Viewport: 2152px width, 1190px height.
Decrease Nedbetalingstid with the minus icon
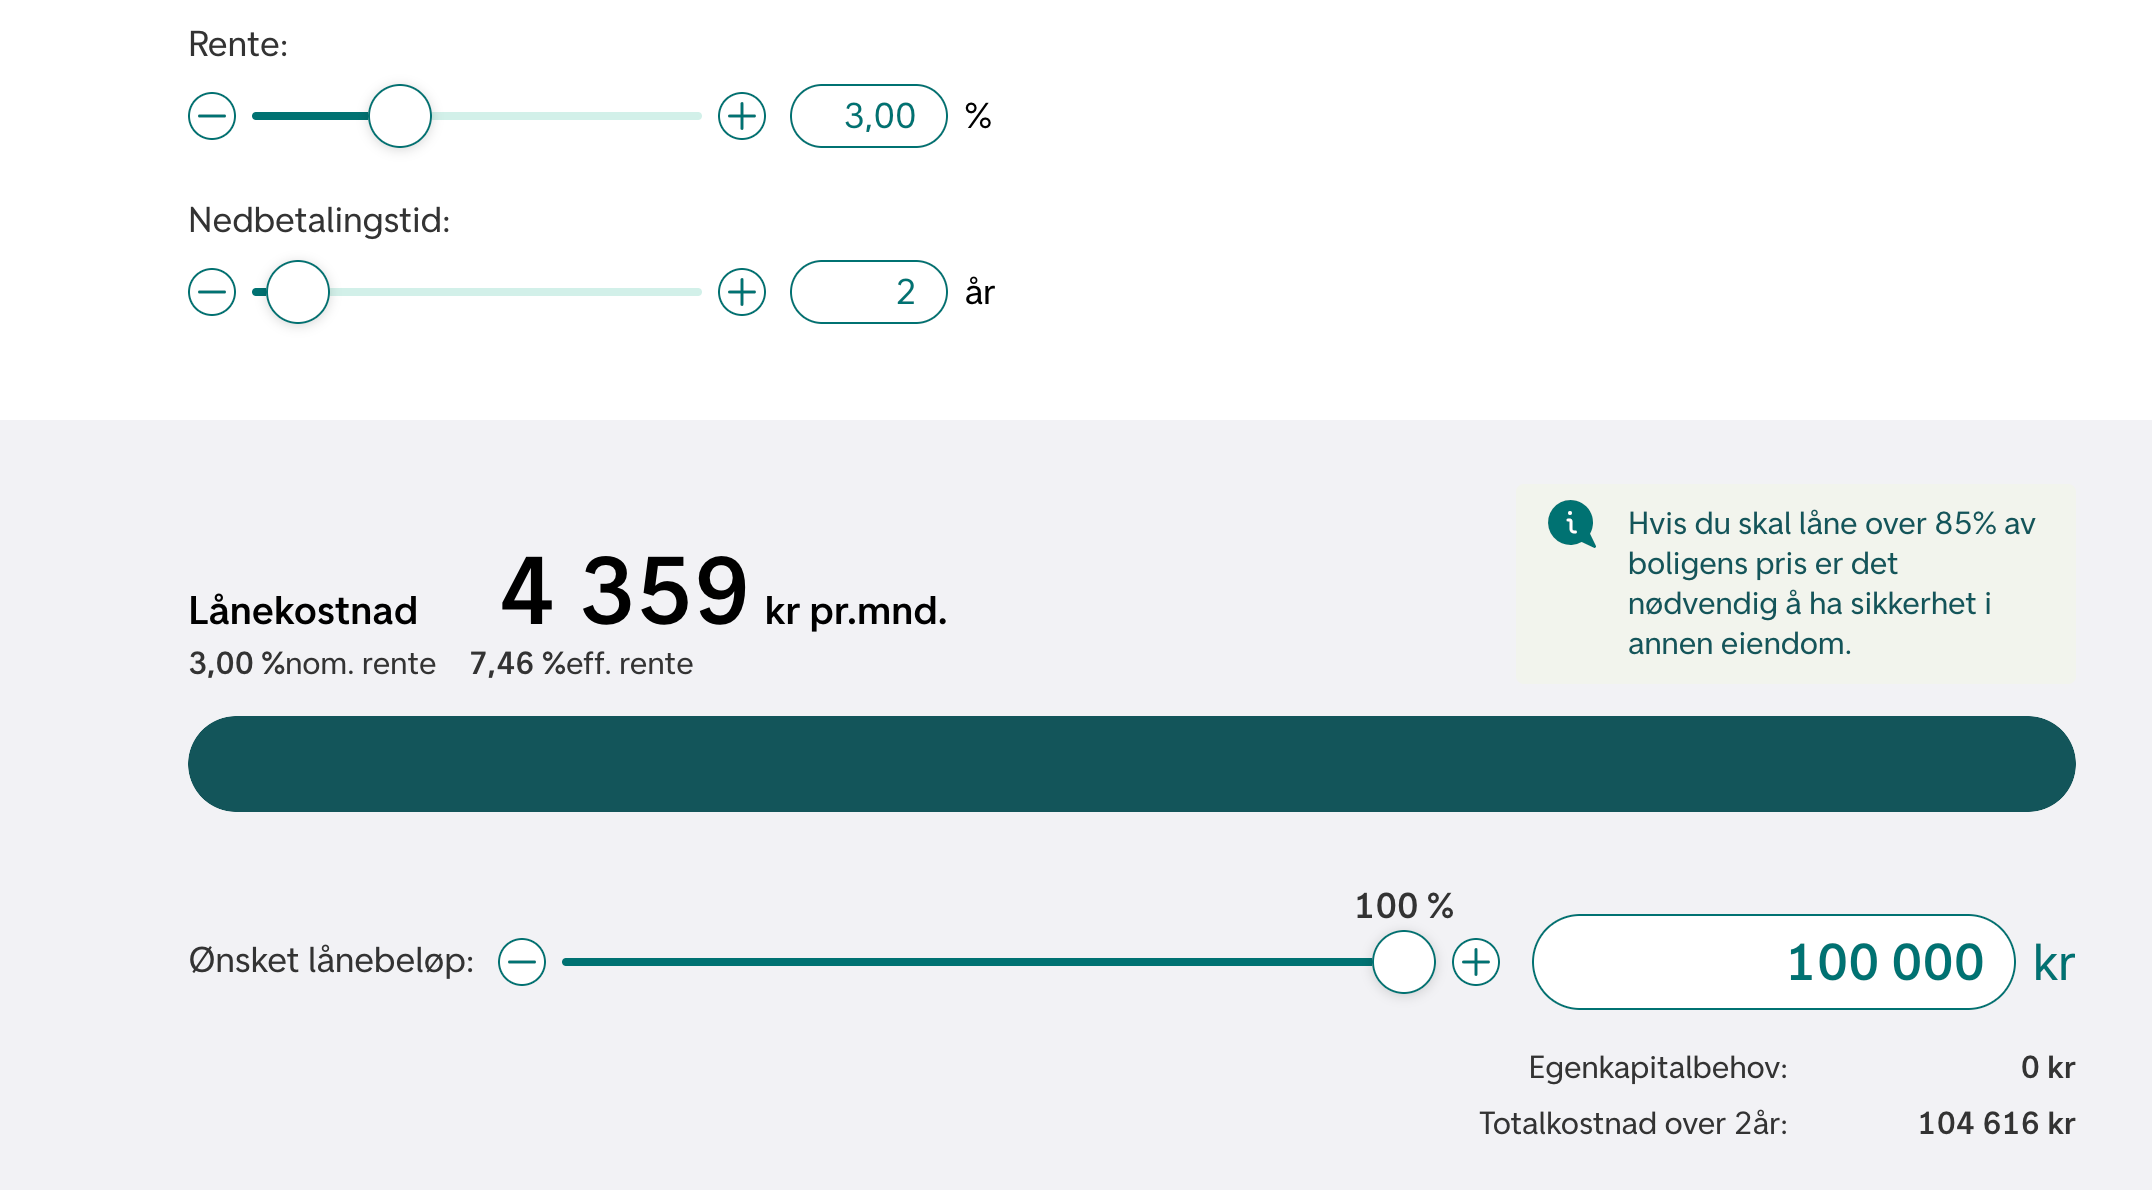[x=212, y=292]
